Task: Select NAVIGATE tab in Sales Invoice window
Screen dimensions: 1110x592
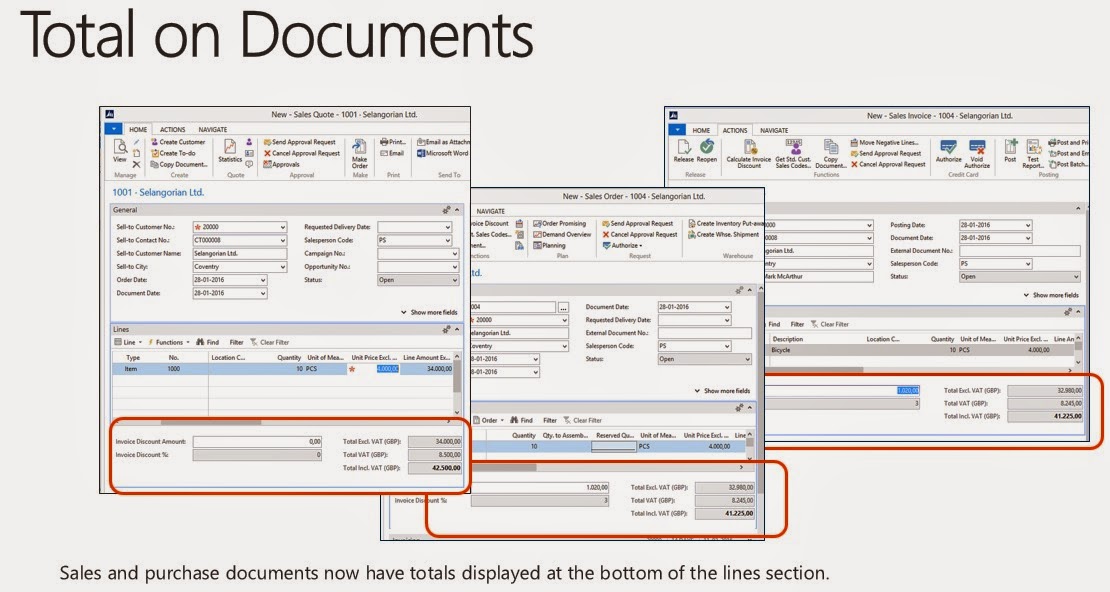Action: 774,130
